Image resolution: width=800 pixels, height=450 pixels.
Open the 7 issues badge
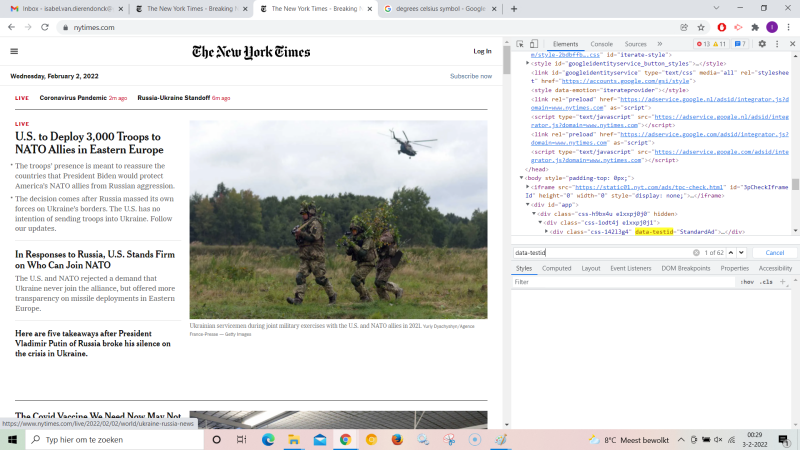[740, 44]
